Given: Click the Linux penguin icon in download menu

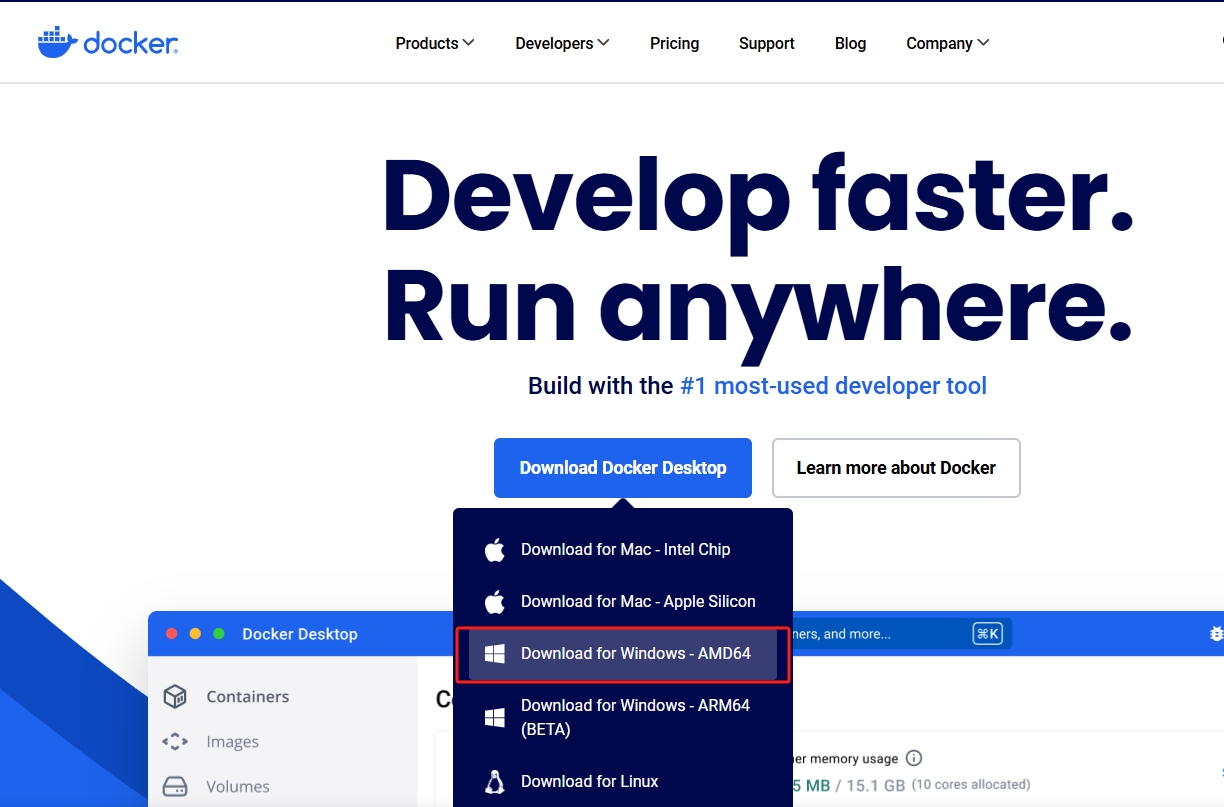Looking at the screenshot, I should coord(493,781).
